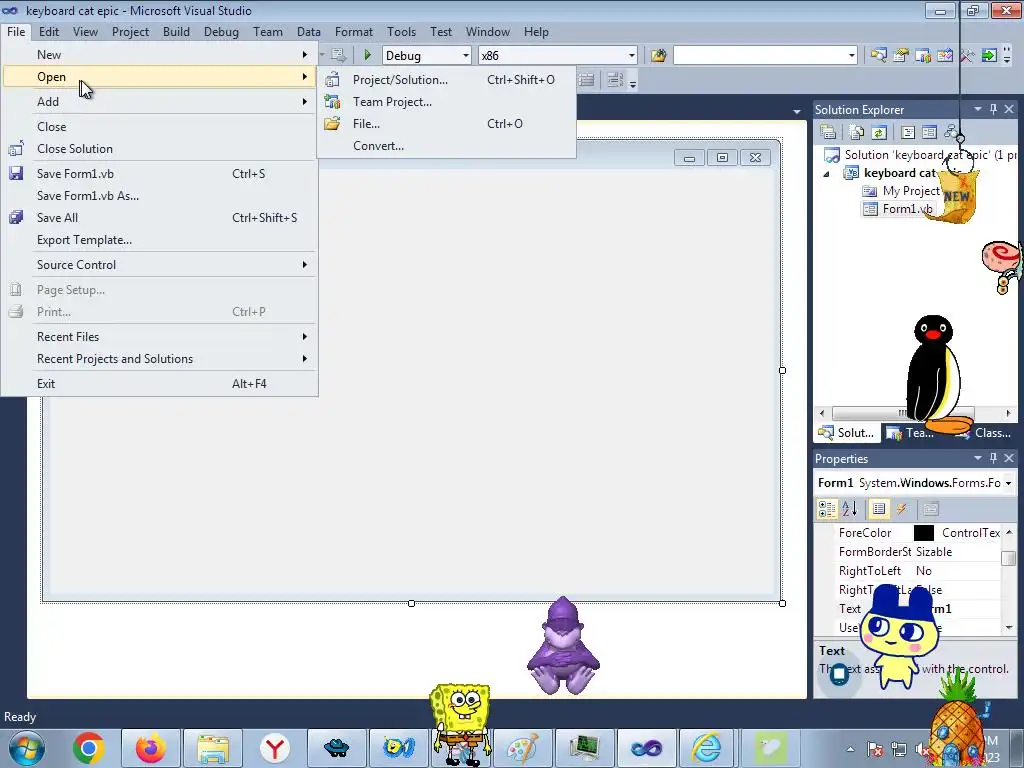The image size is (1024, 768).
Task: Click RightToLeft property No value
Action: point(923,571)
